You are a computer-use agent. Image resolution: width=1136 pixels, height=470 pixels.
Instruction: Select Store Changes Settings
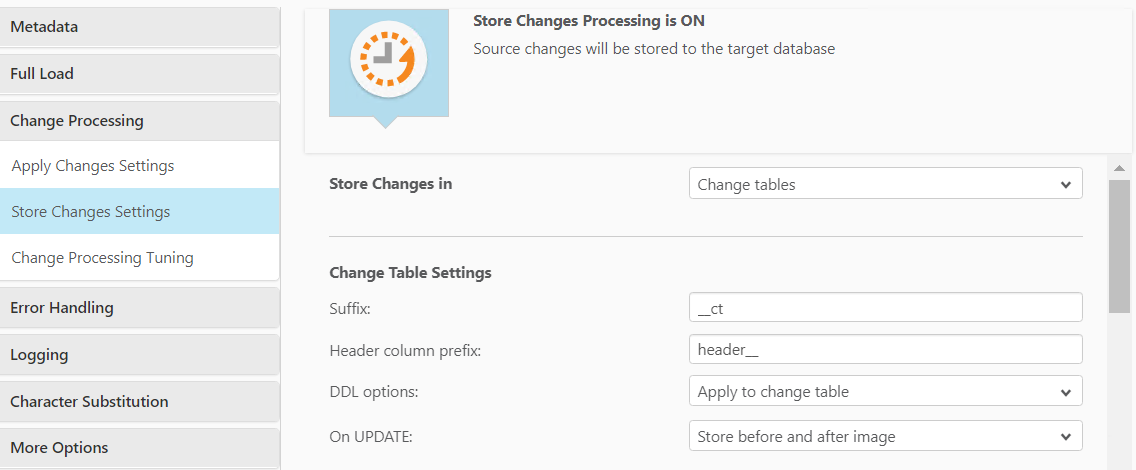pyautogui.click(x=91, y=212)
